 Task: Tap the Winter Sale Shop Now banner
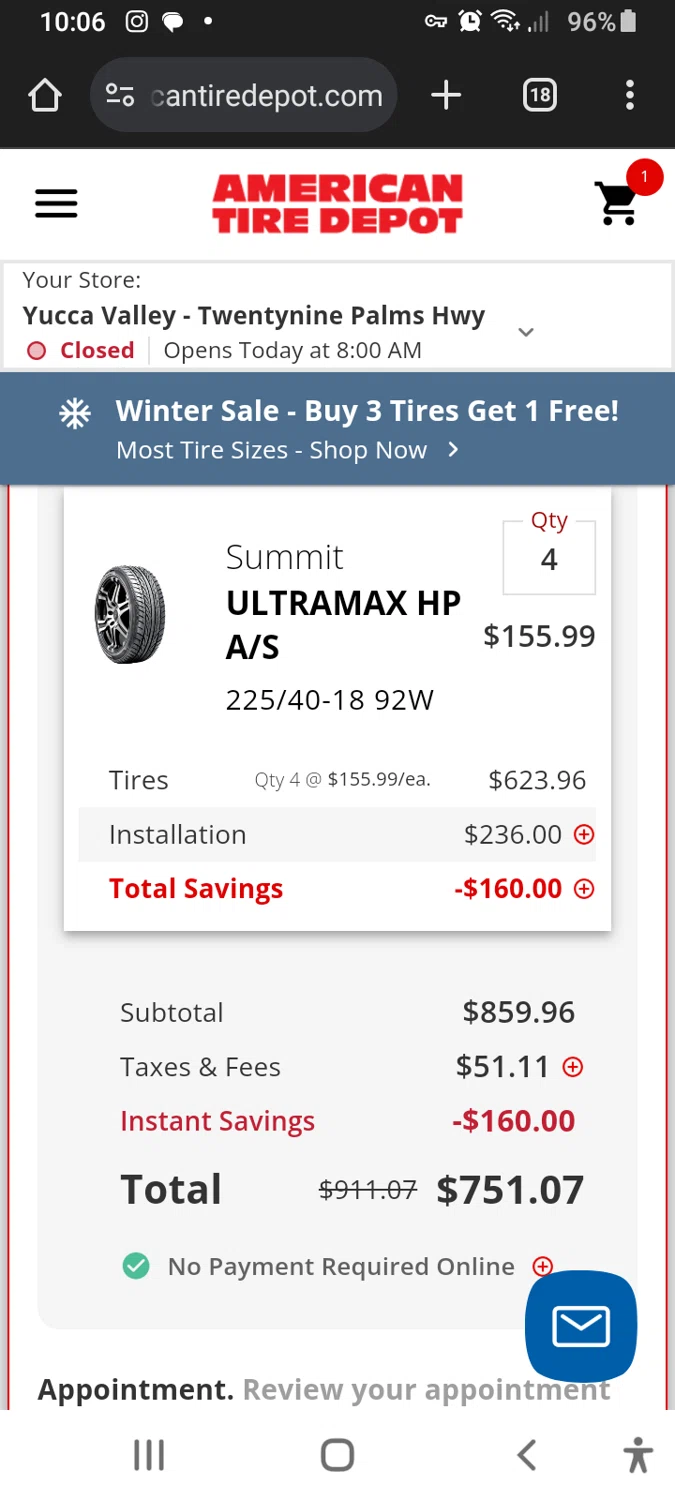coord(337,429)
